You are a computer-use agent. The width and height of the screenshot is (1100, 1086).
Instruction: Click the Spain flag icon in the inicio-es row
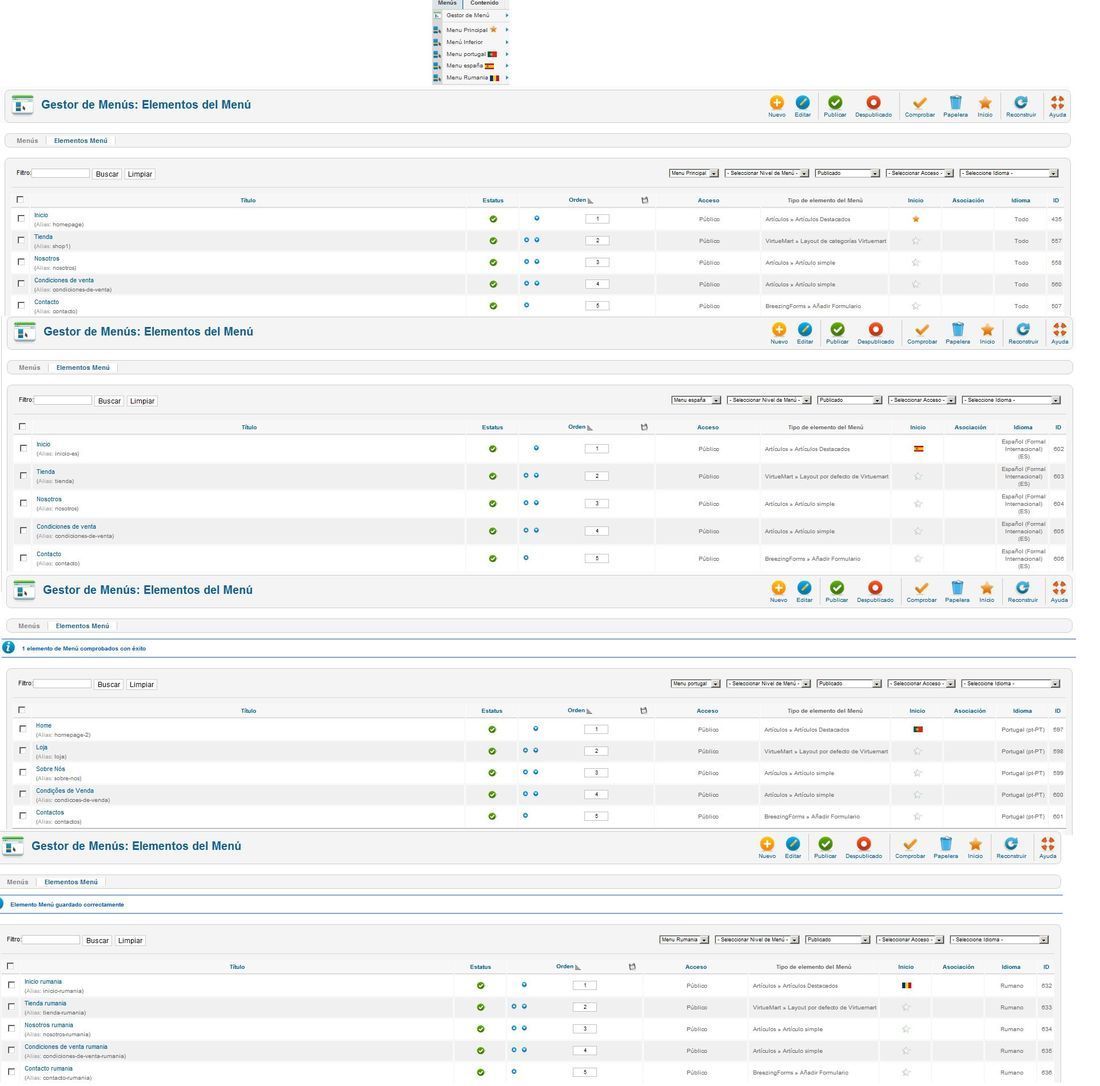(918, 448)
